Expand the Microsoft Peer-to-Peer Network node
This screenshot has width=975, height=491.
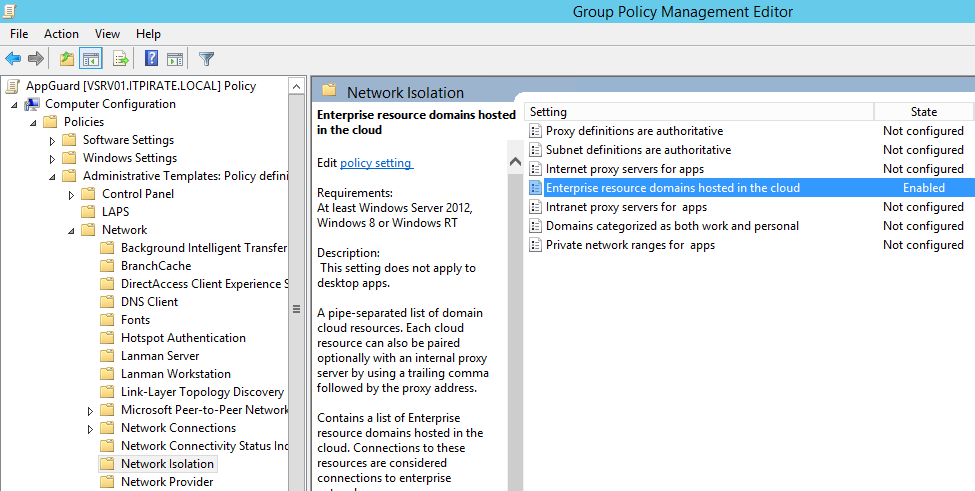[91, 411]
